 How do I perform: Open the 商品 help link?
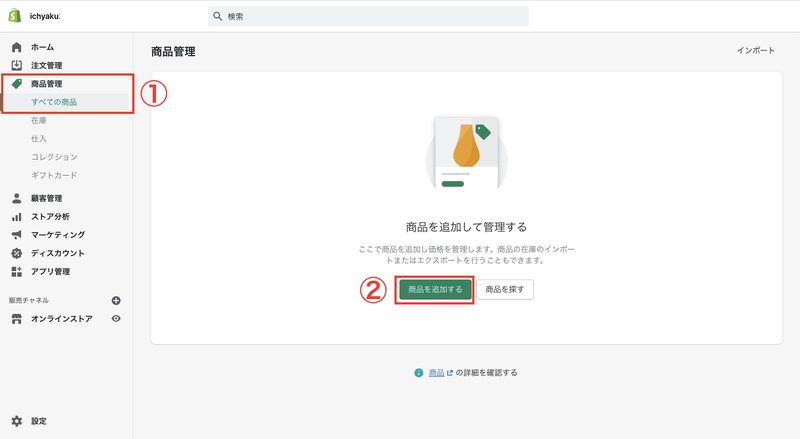(x=436, y=373)
